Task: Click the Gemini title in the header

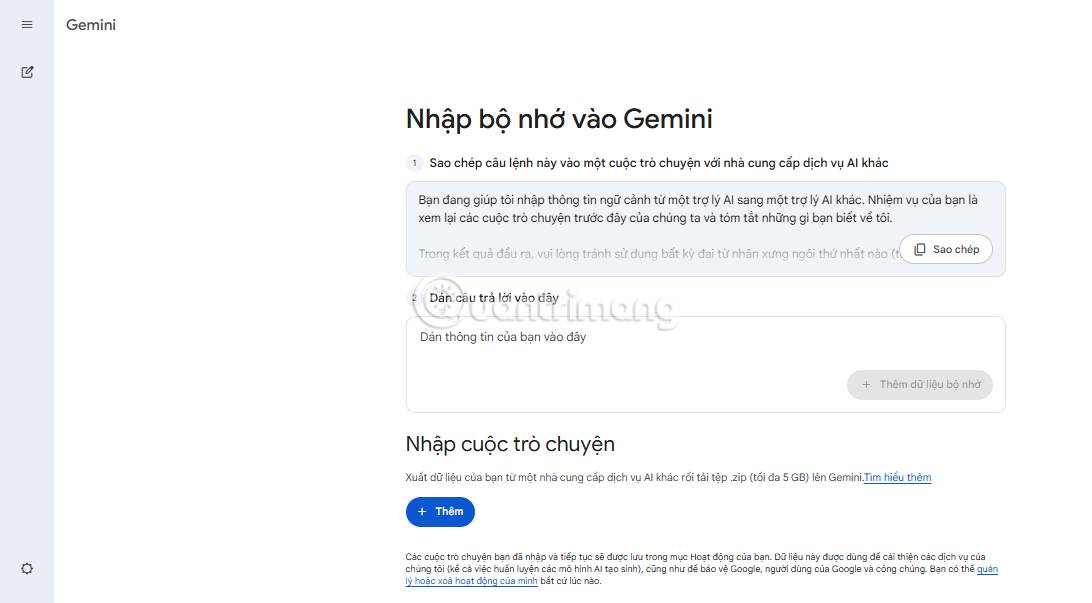Action: (90, 25)
